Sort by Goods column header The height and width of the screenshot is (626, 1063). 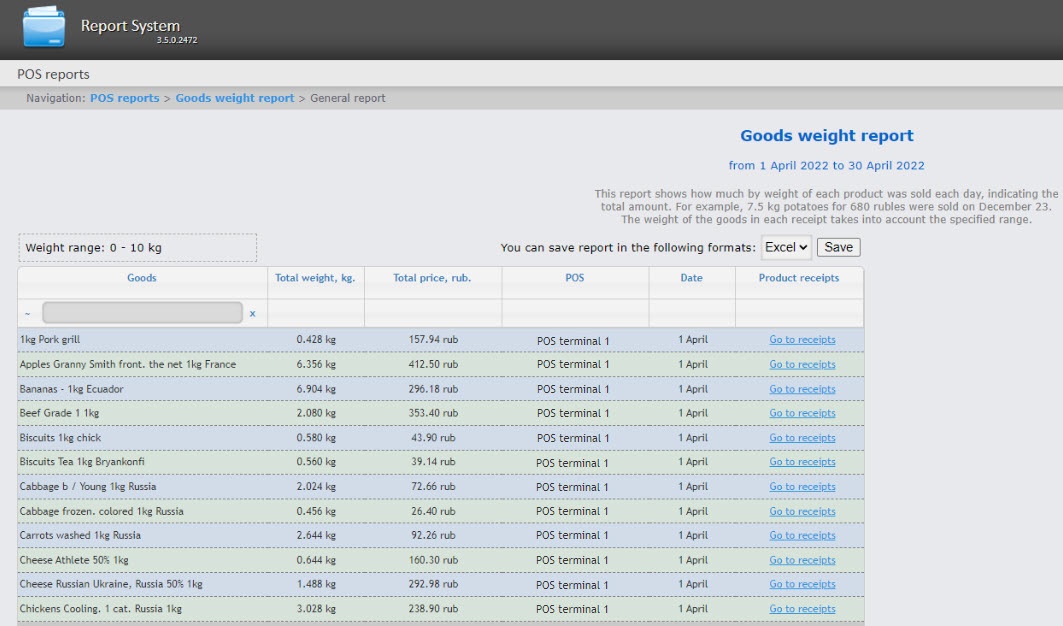point(142,278)
